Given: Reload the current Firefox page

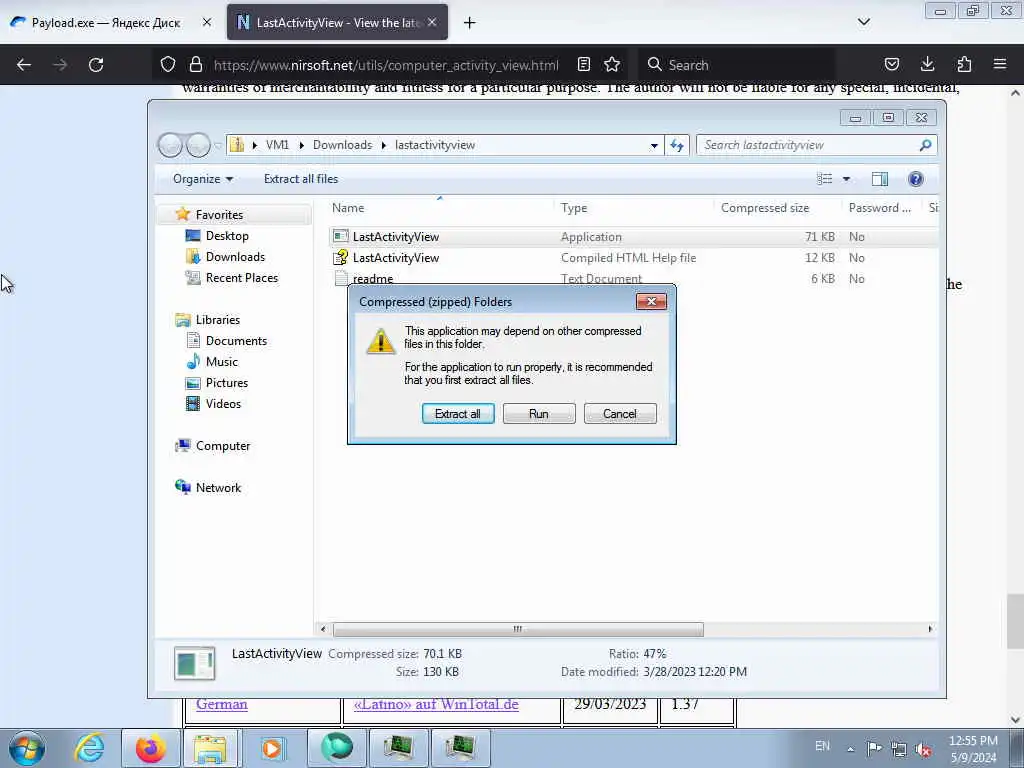Looking at the screenshot, I should coord(96,65).
